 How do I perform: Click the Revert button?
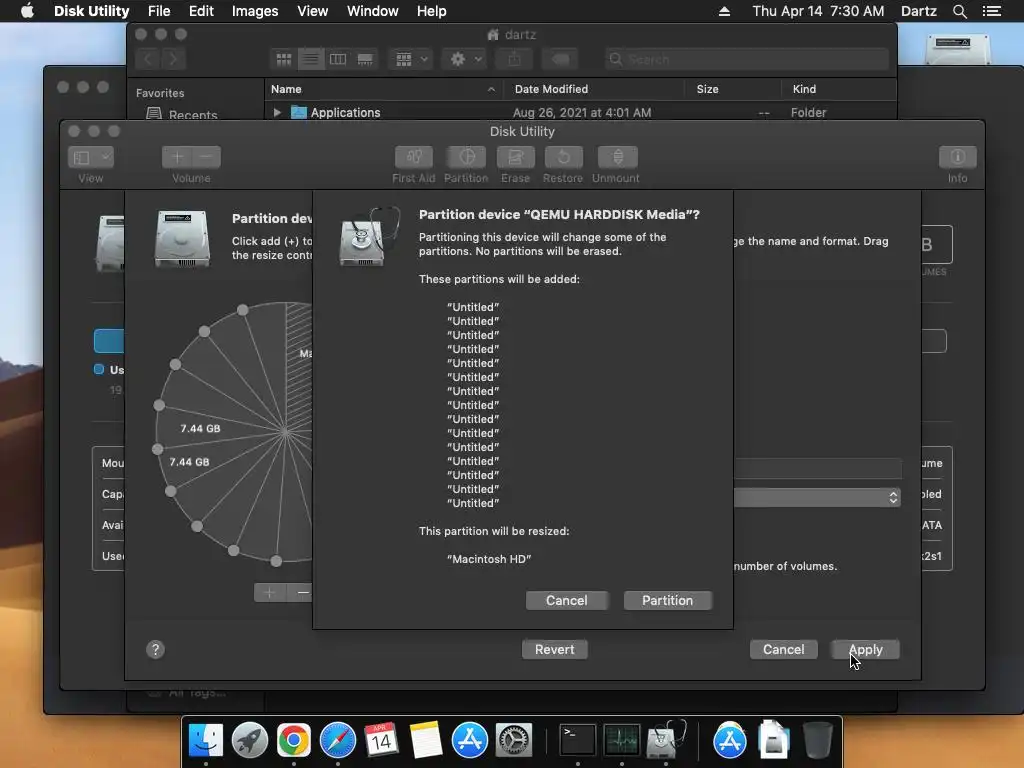click(554, 649)
